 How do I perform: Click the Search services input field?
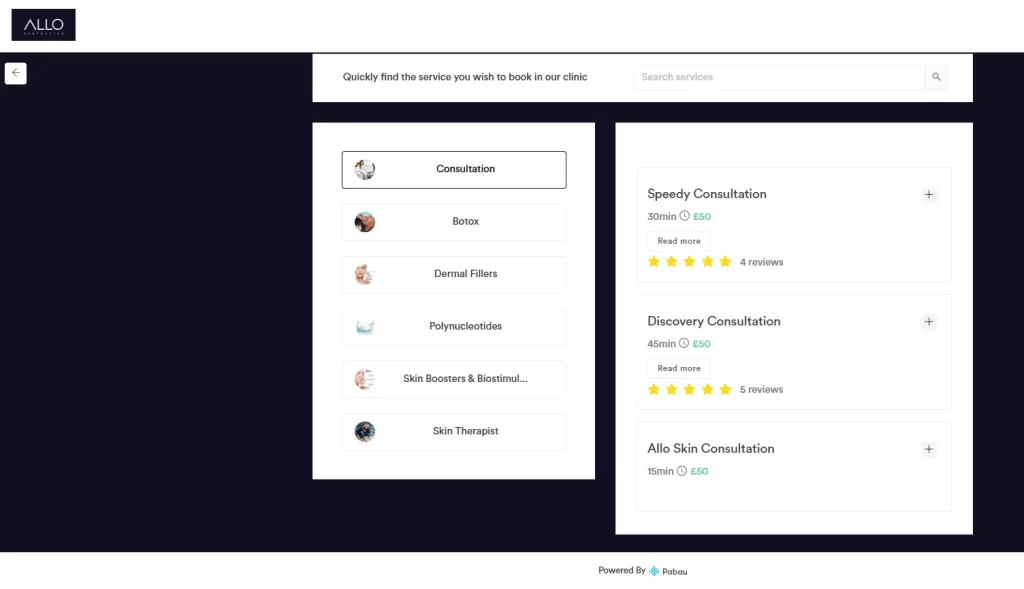[778, 77]
